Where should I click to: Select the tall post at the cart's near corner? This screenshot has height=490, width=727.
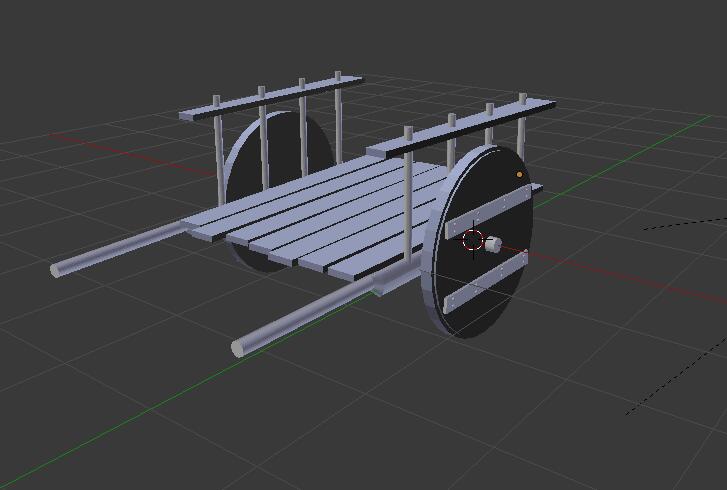(x=408, y=197)
